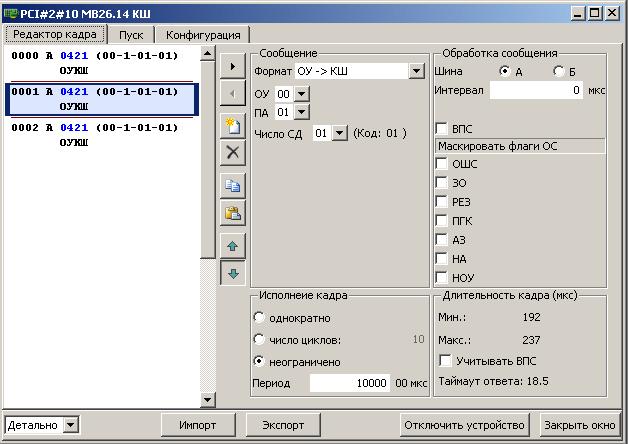Viewport: 628px width, 444px height.
Task: Click the right-arrow insert message button
Action: coord(233,66)
